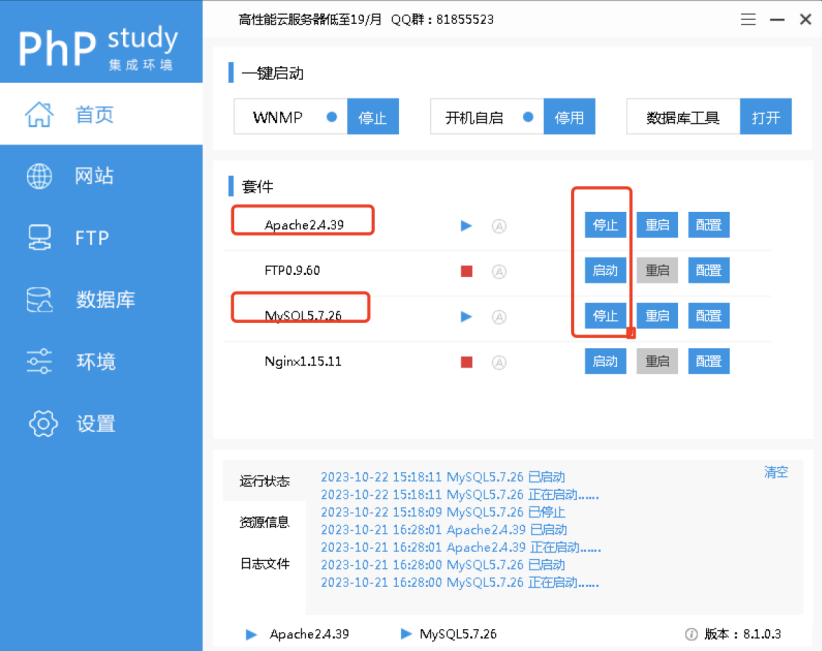Click the version info icon by 版本

691,634
